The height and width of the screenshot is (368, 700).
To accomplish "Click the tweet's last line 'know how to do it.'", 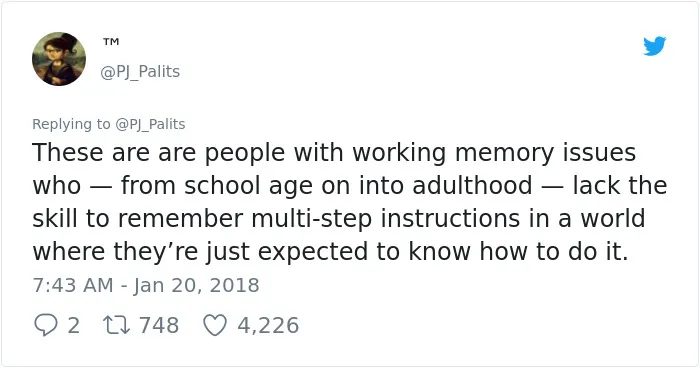I will pyautogui.click(x=518, y=251).
